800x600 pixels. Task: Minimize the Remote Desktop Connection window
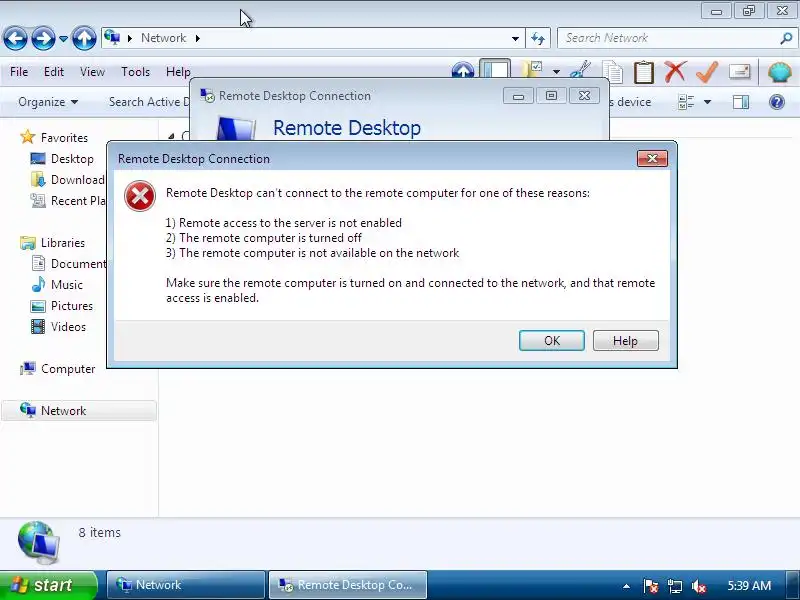[518, 96]
